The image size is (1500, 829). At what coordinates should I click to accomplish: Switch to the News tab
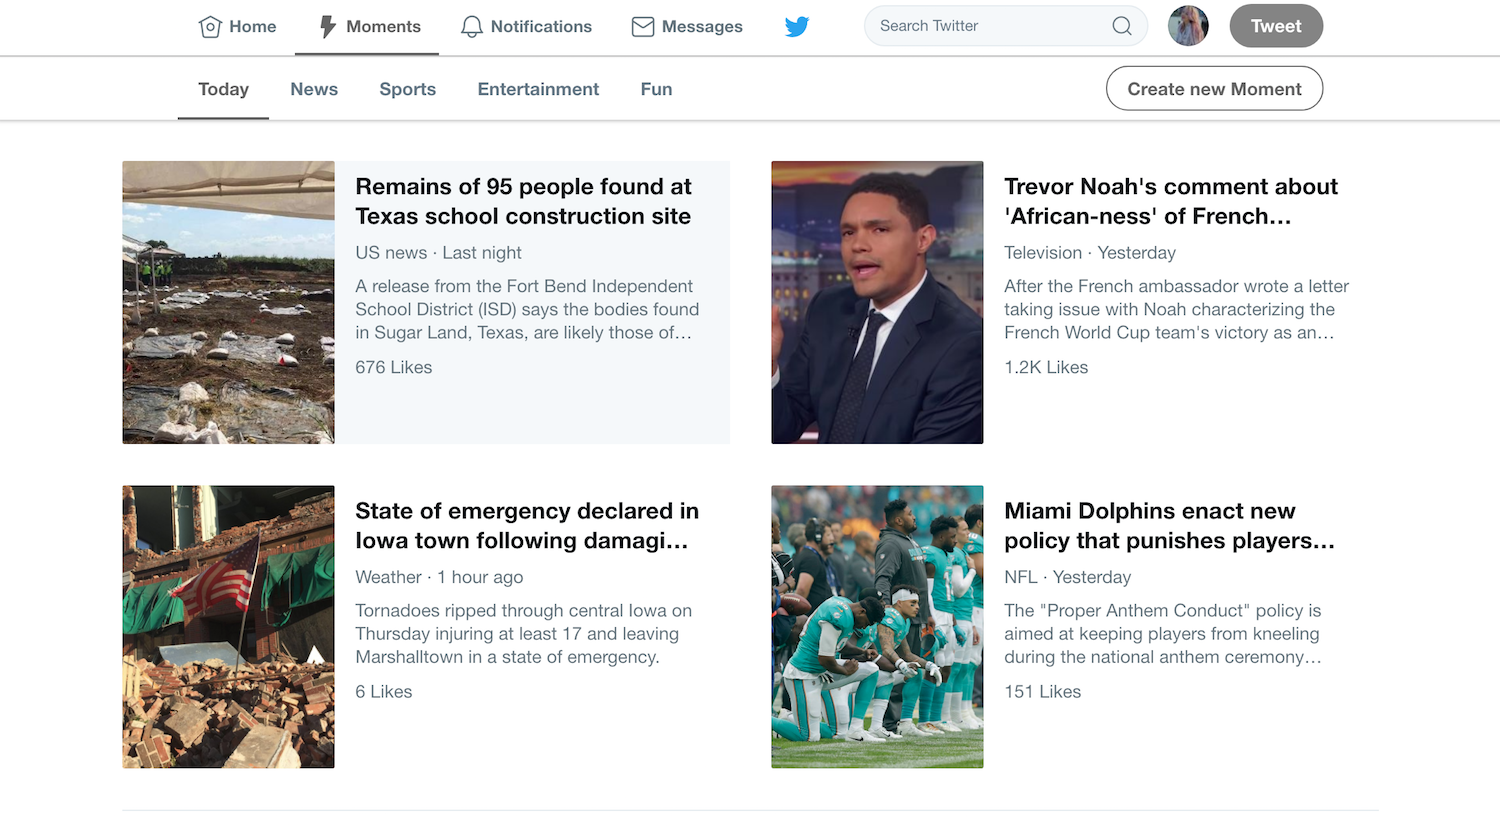[314, 89]
